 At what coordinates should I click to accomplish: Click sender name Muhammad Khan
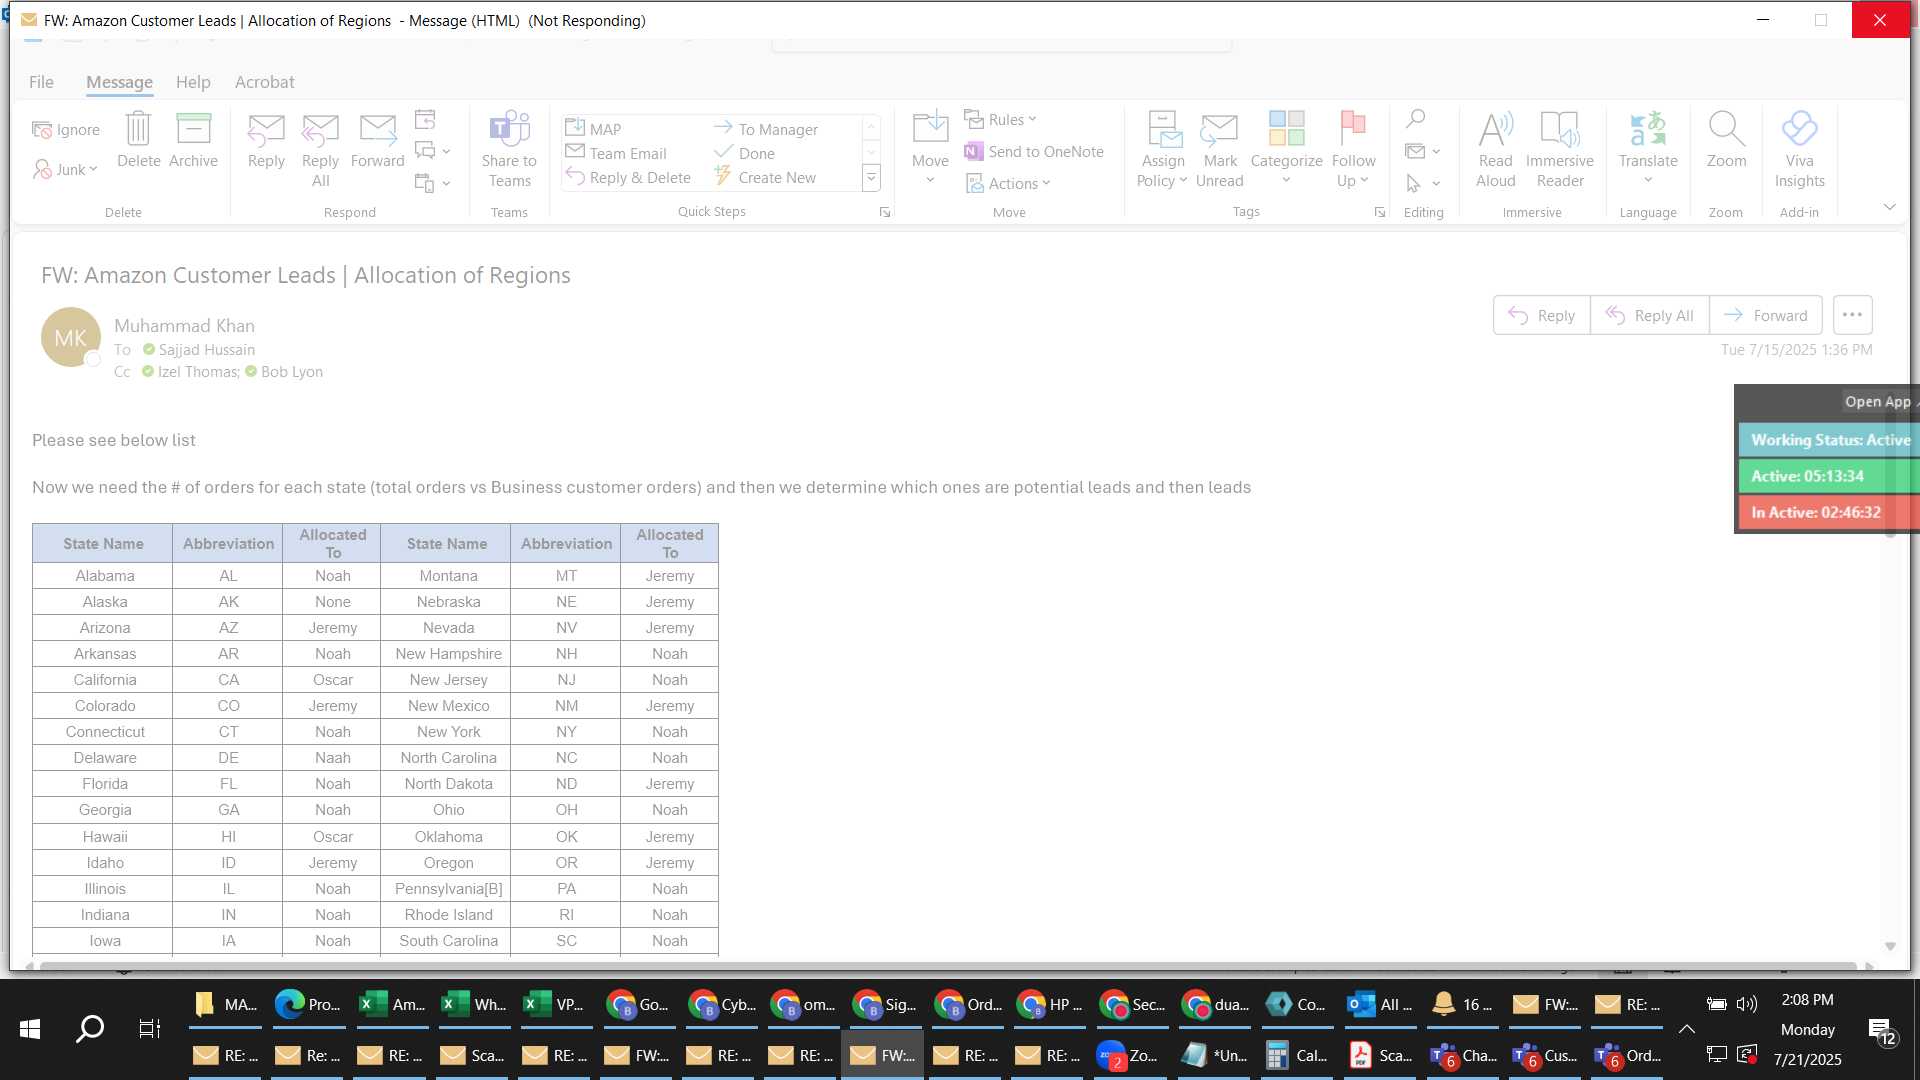(184, 326)
